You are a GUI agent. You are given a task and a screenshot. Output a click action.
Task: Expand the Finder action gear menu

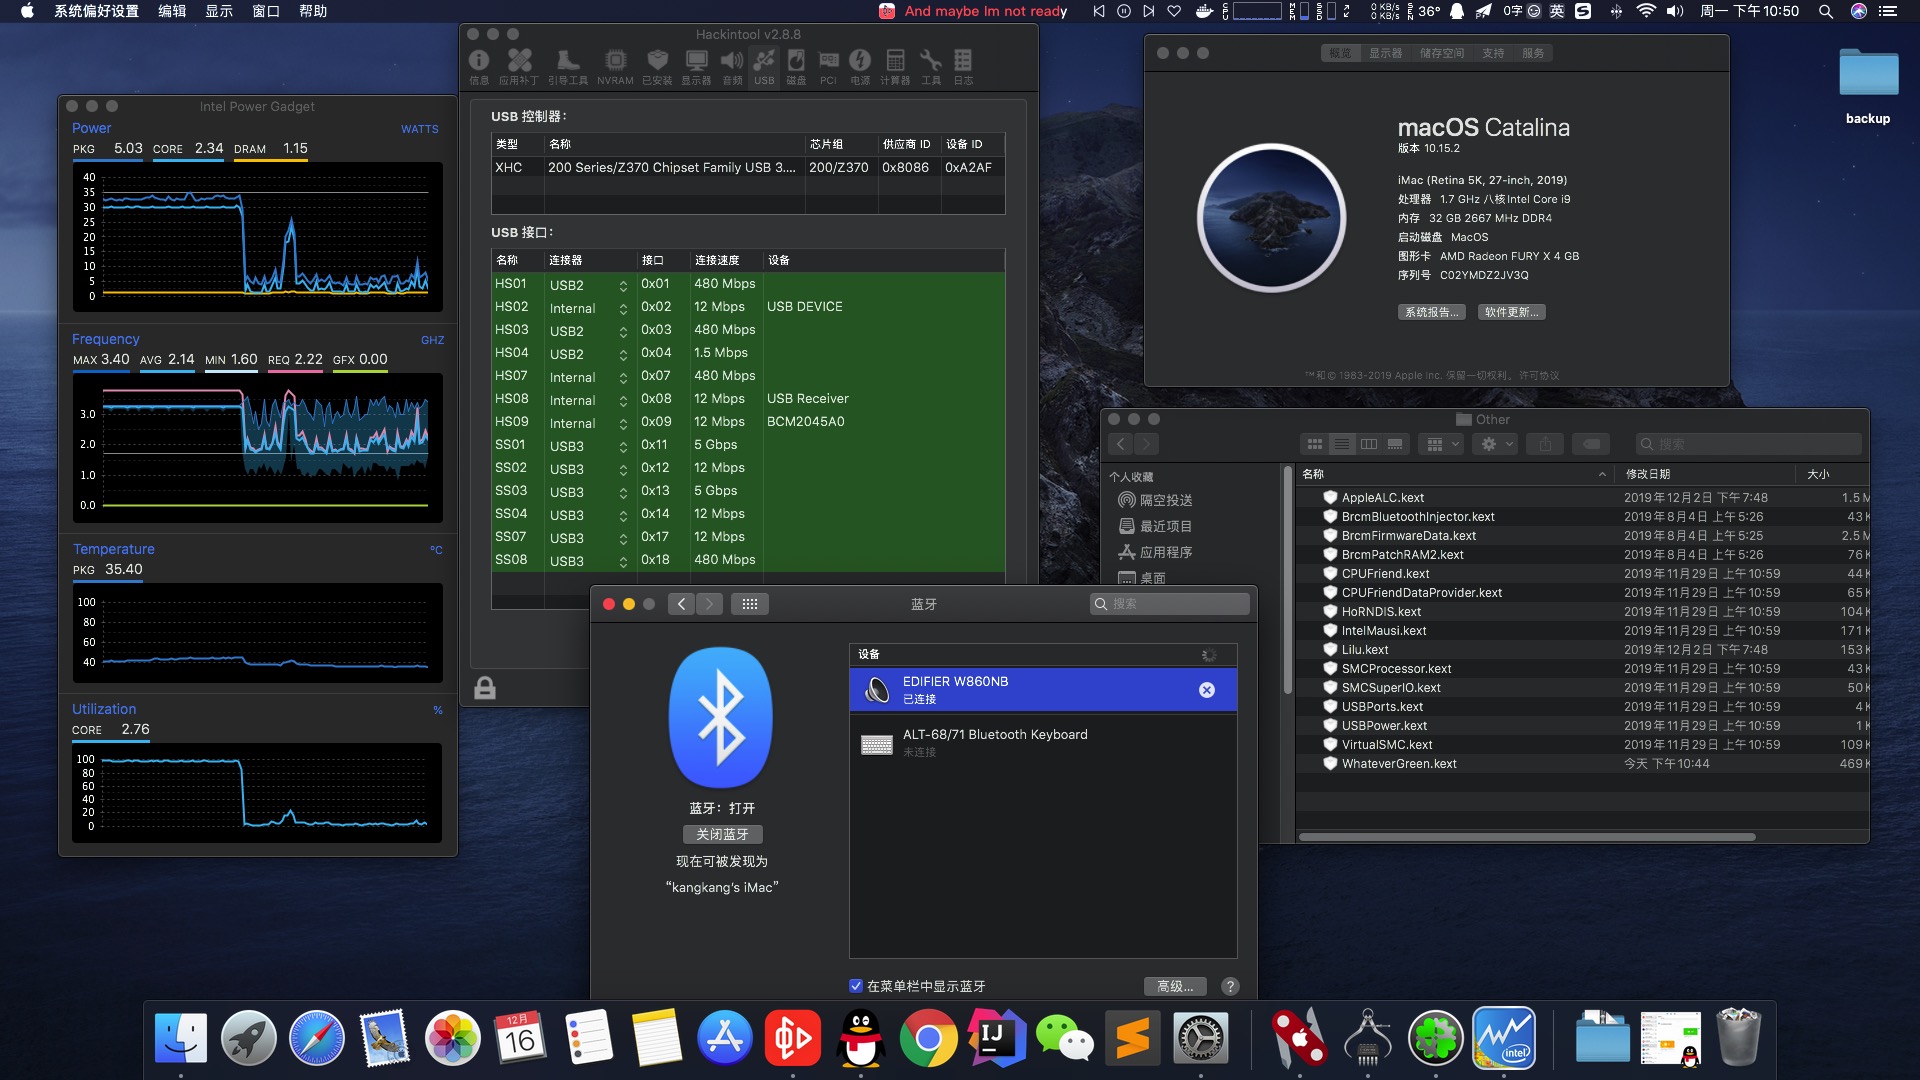[1497, 444]
